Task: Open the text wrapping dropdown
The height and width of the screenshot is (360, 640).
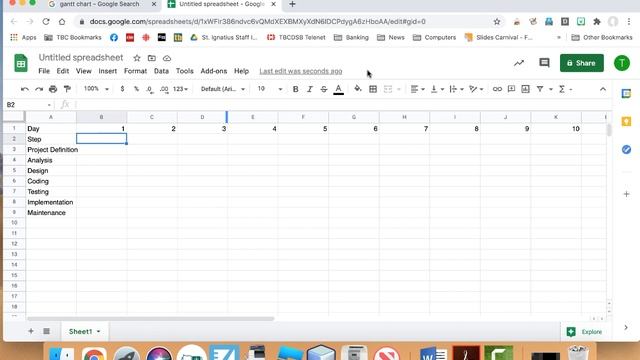Action: (x=456, y=89)
